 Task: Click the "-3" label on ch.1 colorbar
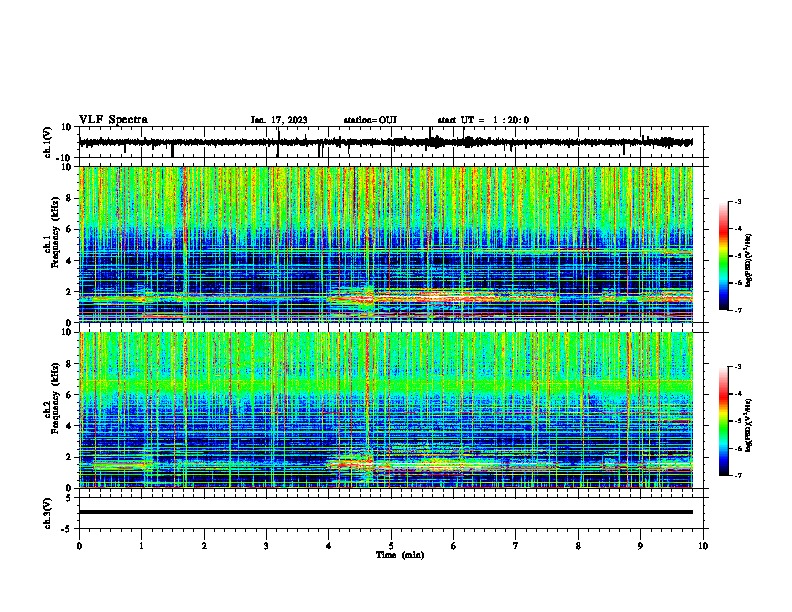738,201
